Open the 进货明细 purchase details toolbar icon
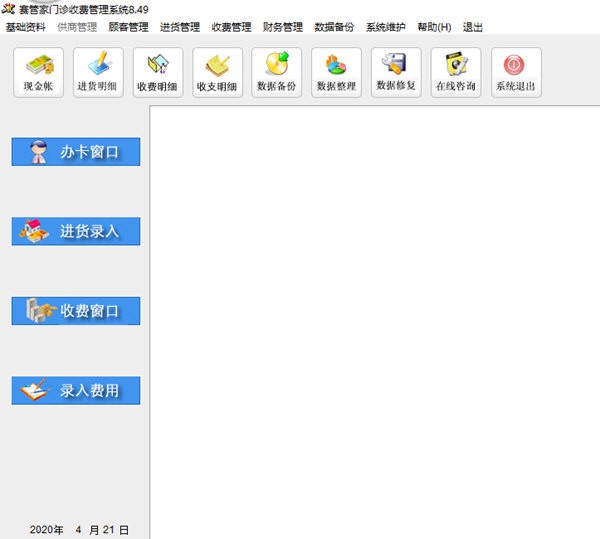Image resolution: width=600 pixels, height=539 pixels. click(x=98, y=72)
